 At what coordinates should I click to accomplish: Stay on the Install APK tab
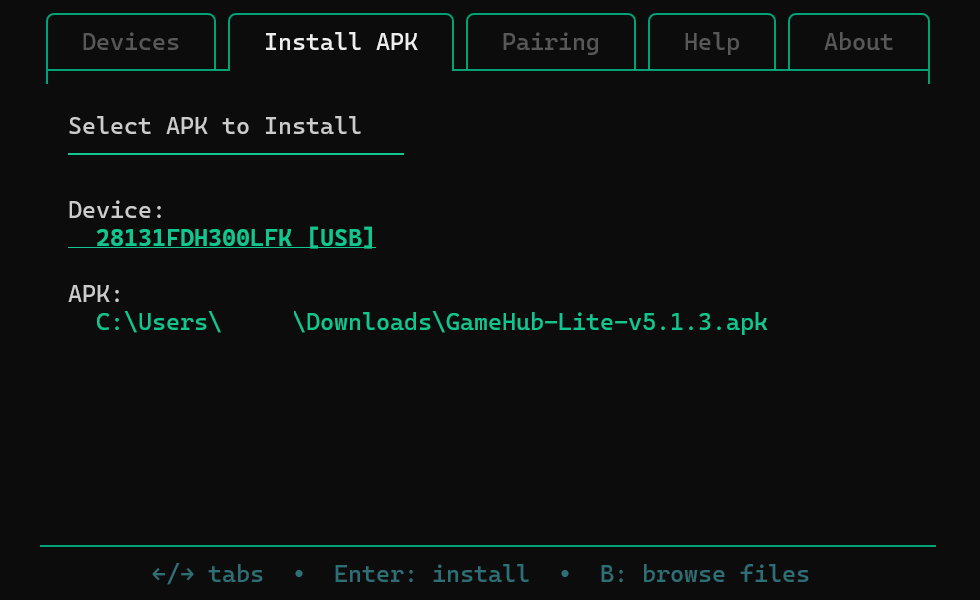point(341,42)
